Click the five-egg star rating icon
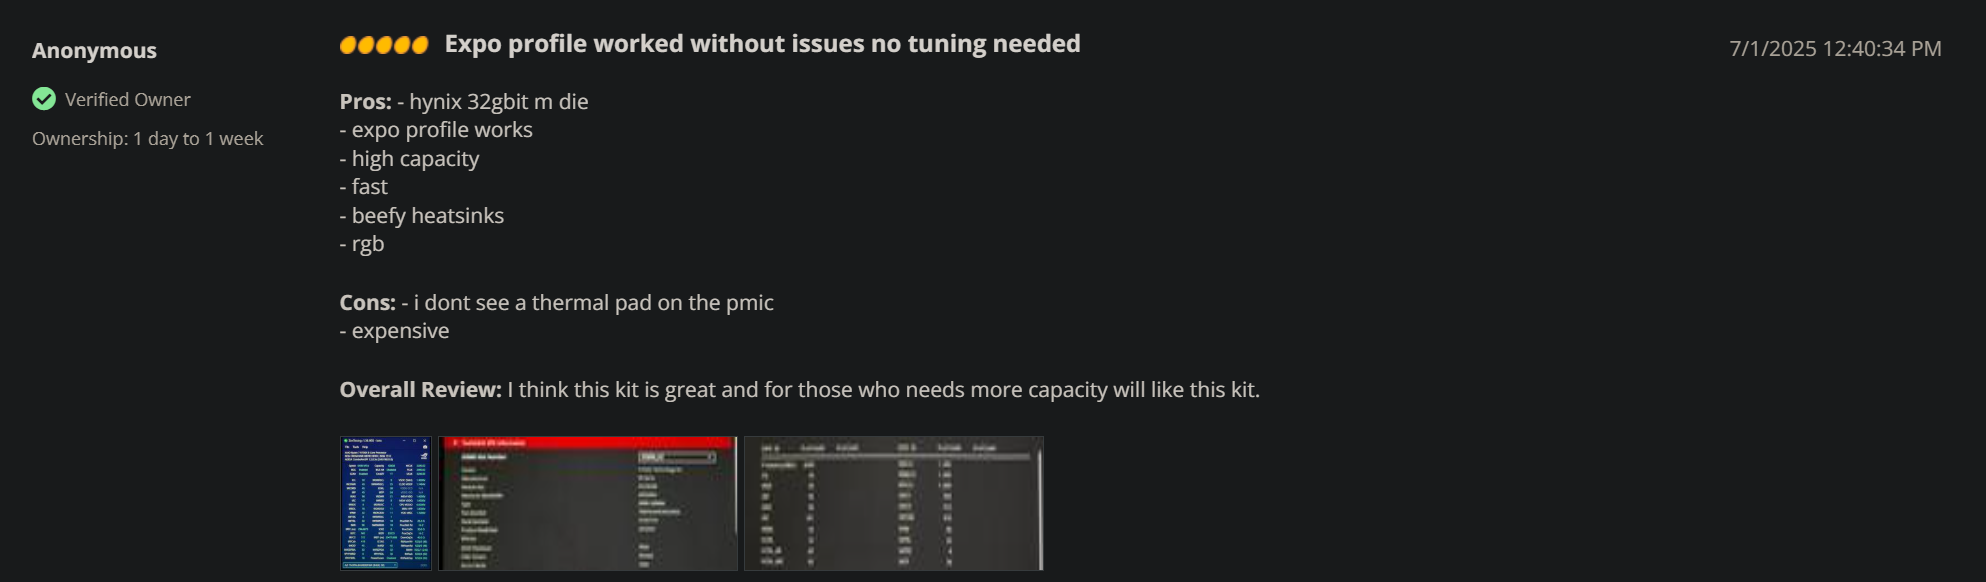This screenshot has width=1986, height=582. 384,45
